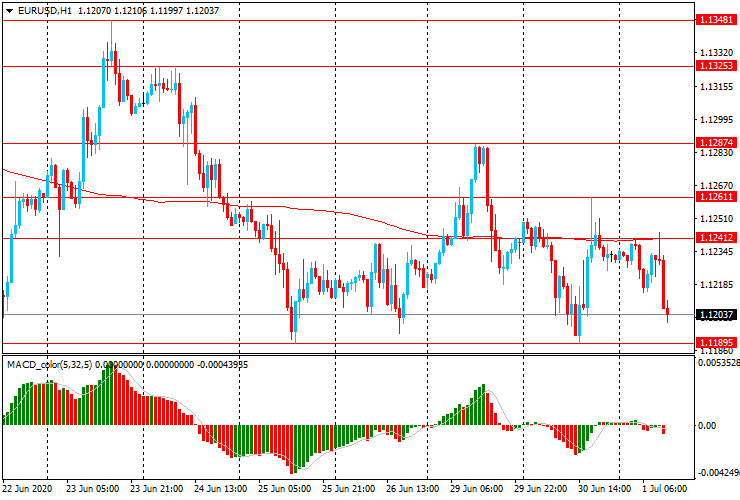This screenshot has width=740, height=500.
Task: Open the EURUSD,H1 chart dropdown triangle
Action: tap(9, 11)
